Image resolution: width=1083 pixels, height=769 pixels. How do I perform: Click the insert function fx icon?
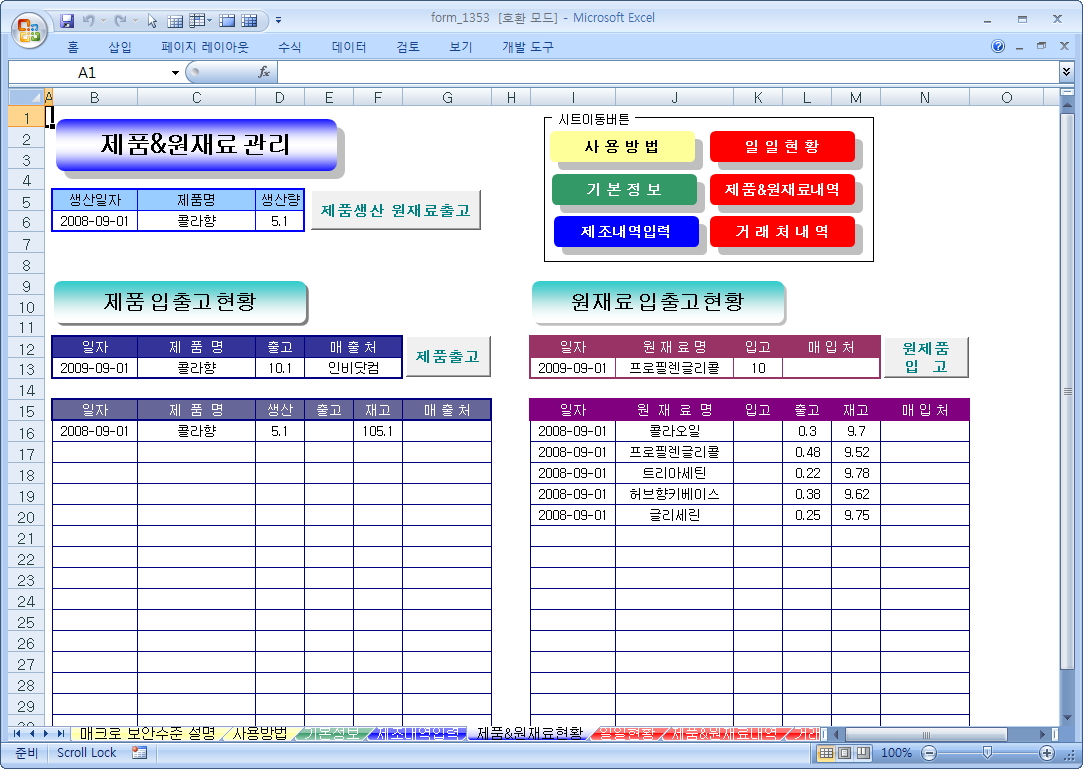264,72
